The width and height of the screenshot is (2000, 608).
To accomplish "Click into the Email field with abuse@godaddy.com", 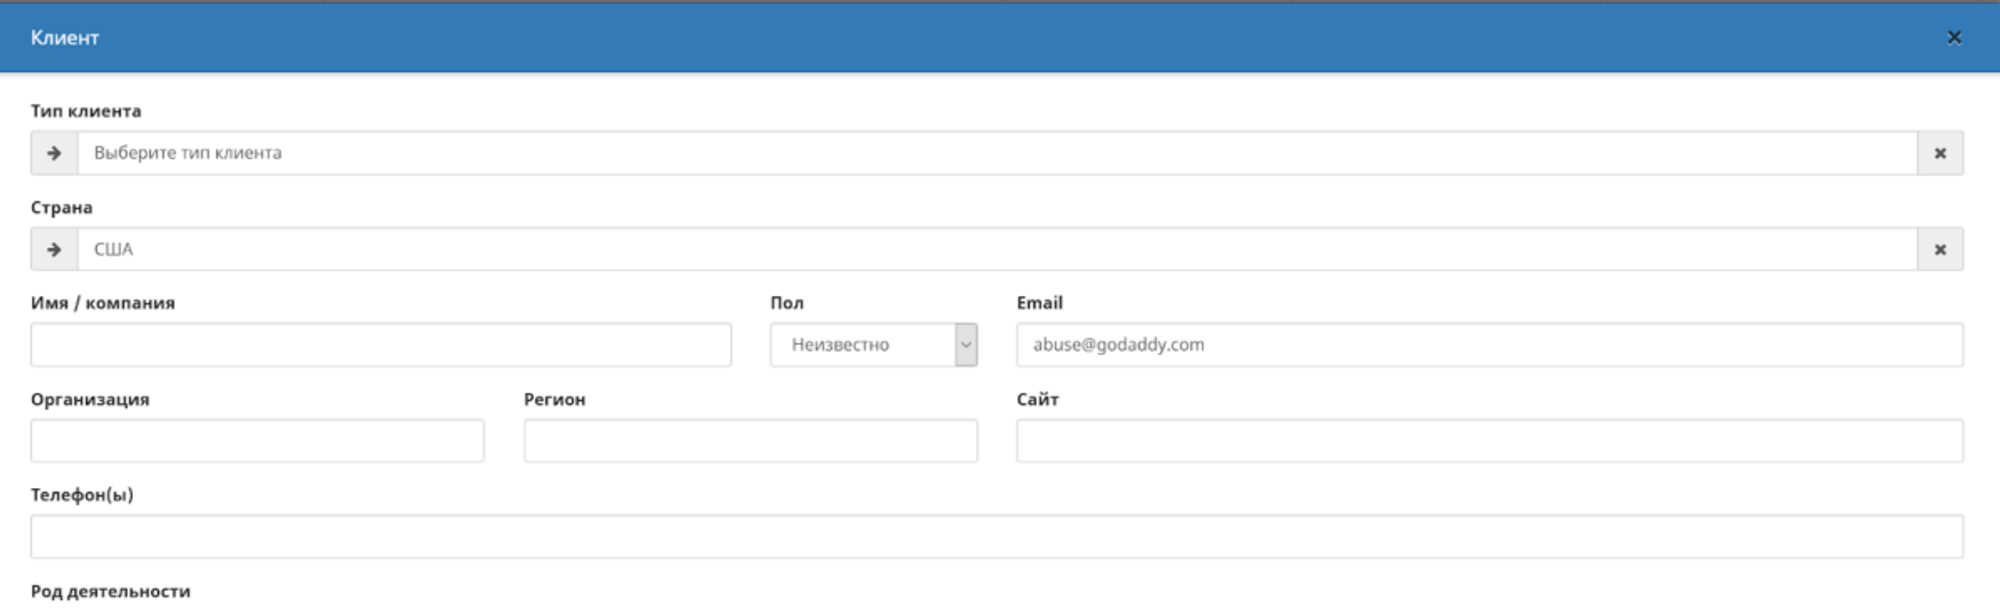I will coord(1489,345).
